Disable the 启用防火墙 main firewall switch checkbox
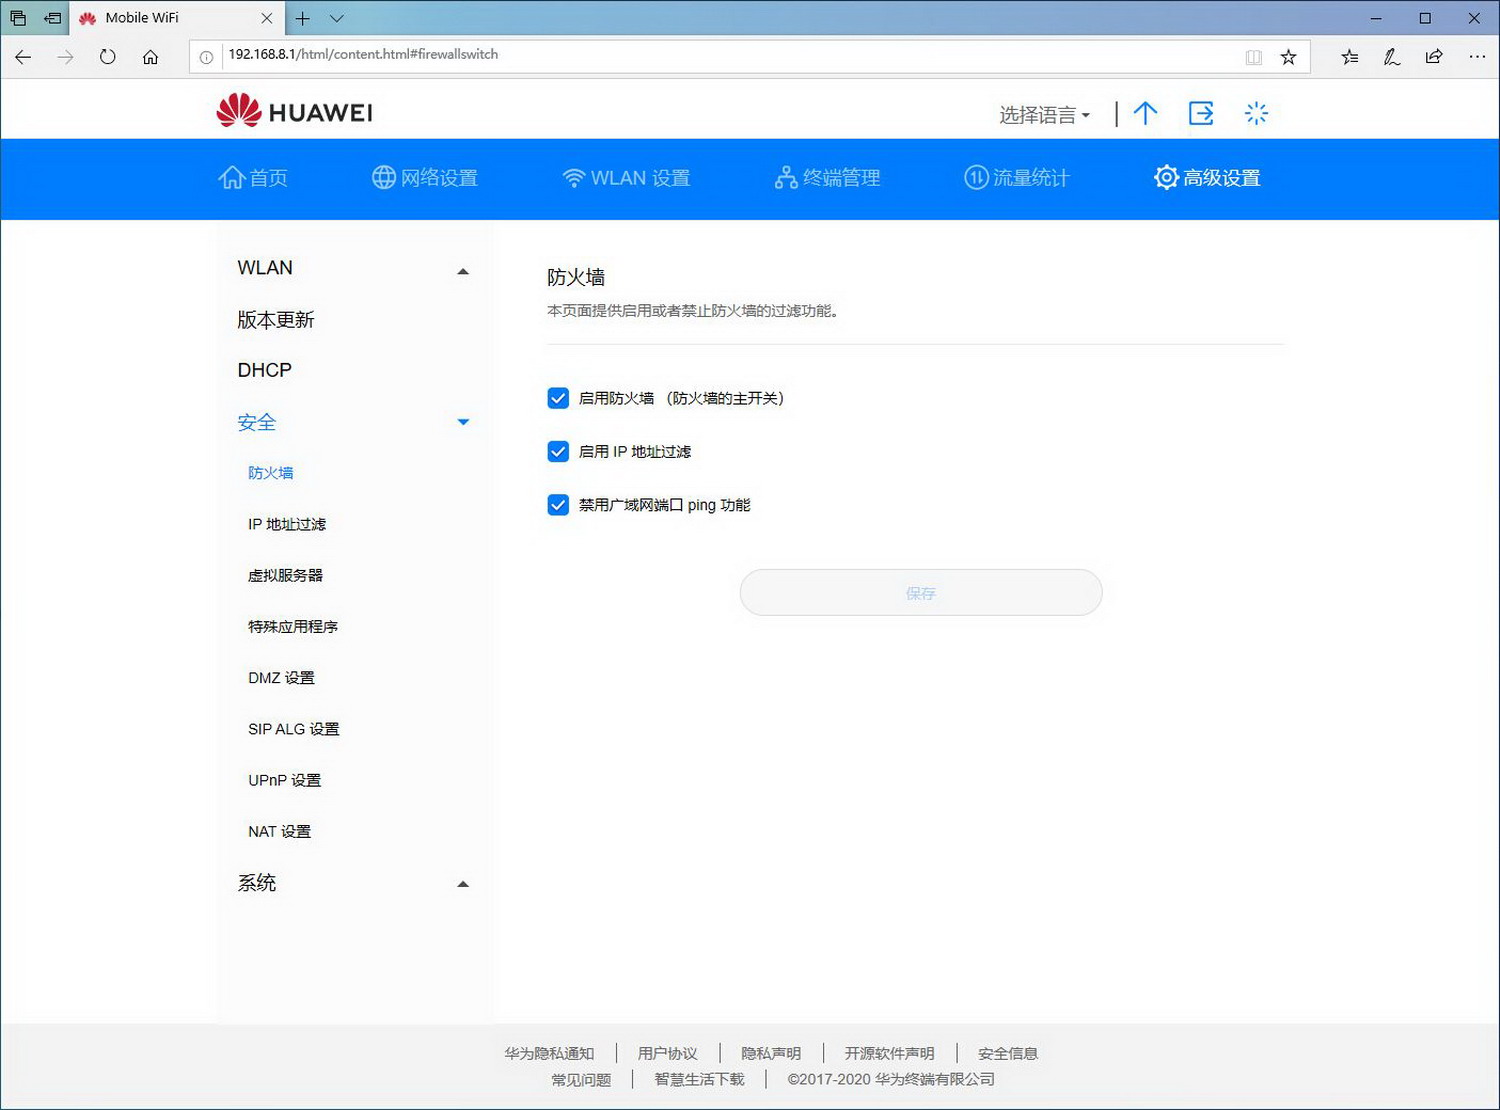The image size is (1500, 1110). click(558, 398)
